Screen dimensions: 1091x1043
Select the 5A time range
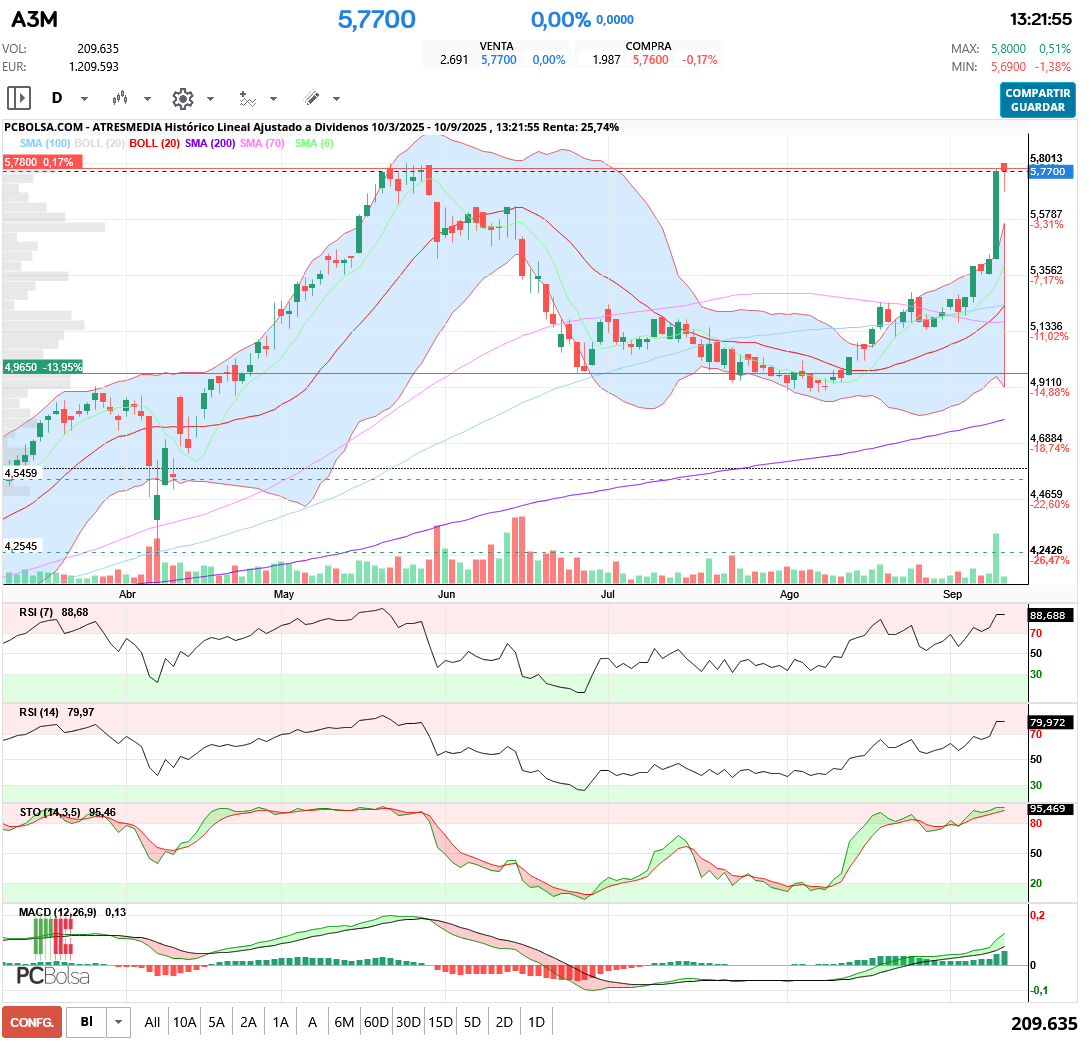(216, 1022)
